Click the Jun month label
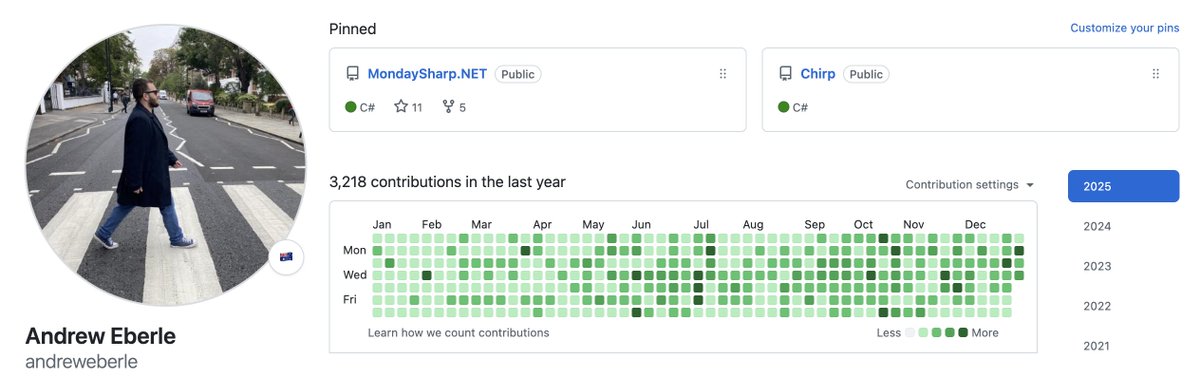1200x378 pixels. 641,224
